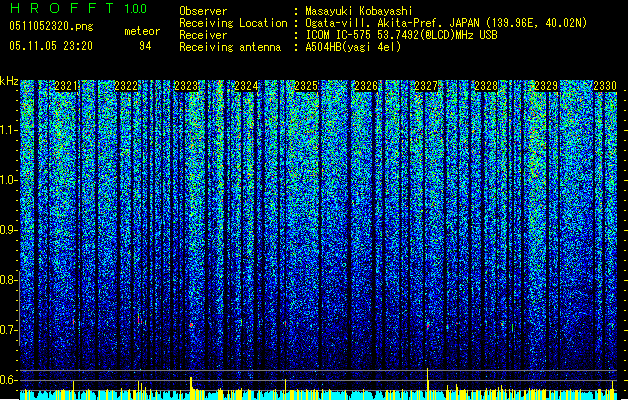Click the 2327 time marker
Screen dimensions: 629x400
[x=426, y=86]
